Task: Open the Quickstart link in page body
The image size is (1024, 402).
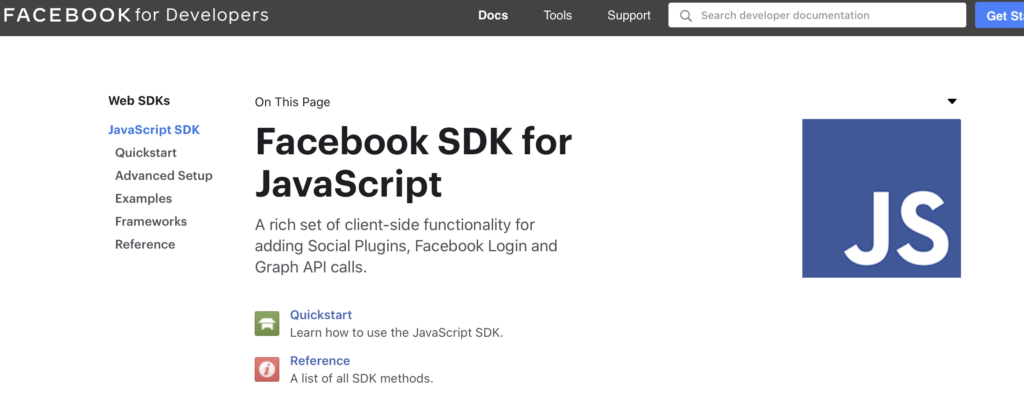Action: point(321,315)
